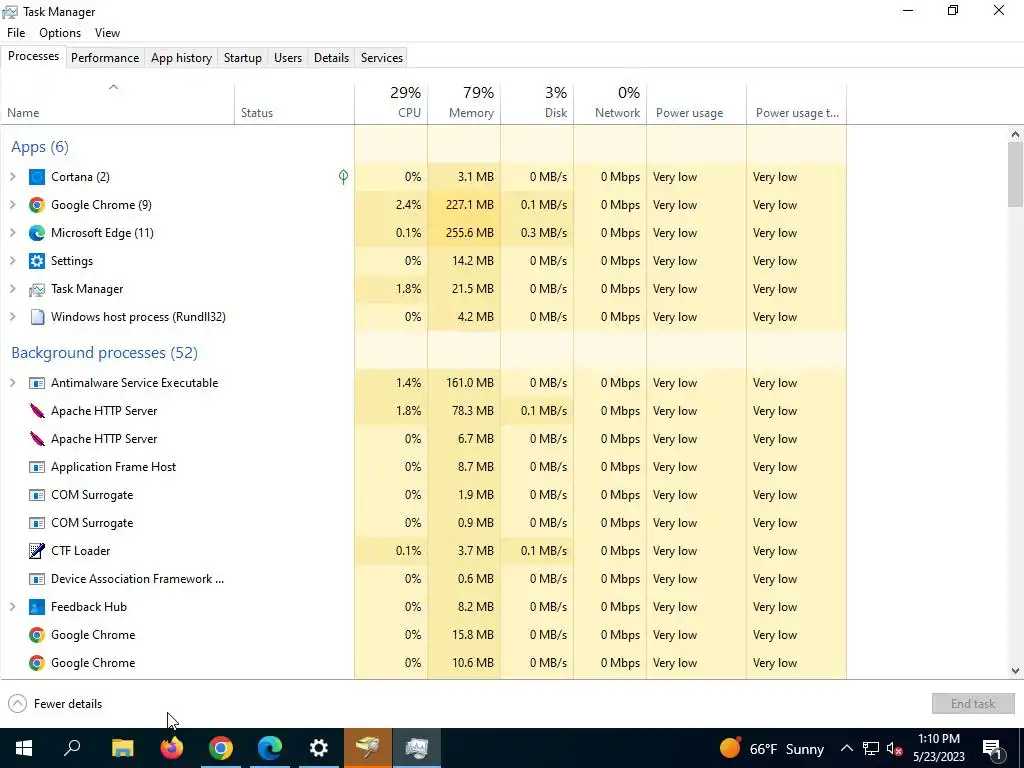Click the vertical scrollbar thumb
This screenshot has height=768, width=1024.
(1016, 174)
